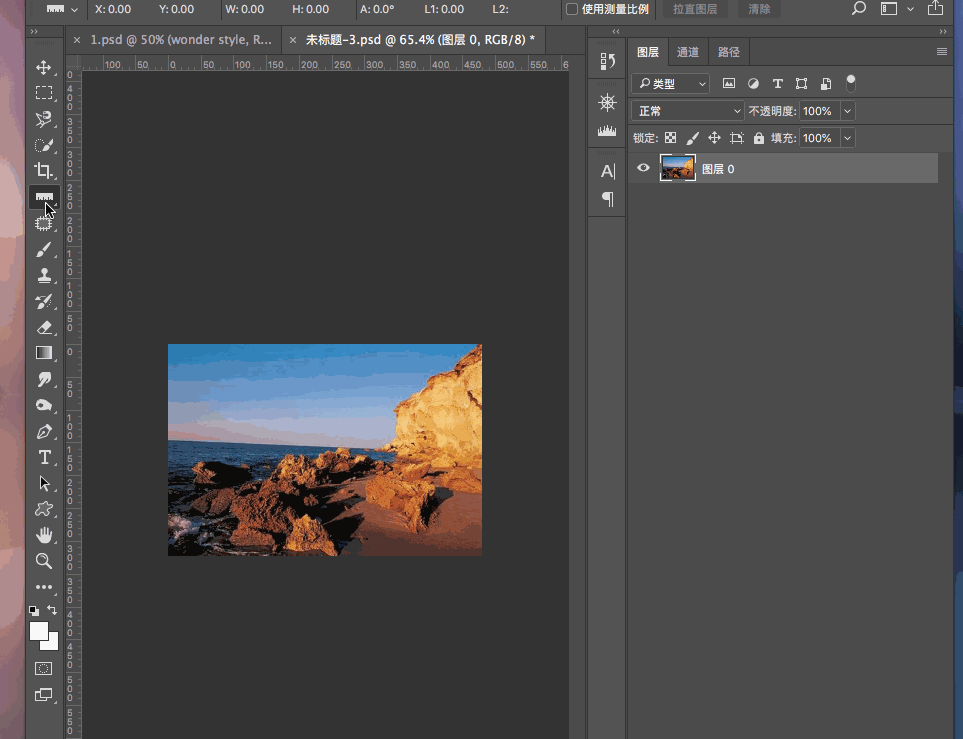Activate the Horizontal Type tool
The image size is (963, 739).
tap(44, 457)
